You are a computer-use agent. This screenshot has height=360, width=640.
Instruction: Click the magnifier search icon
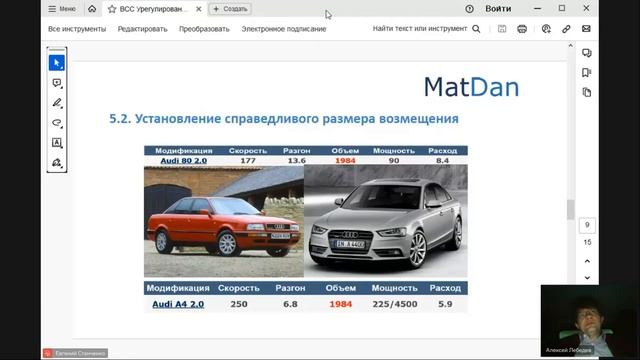click(x=476, y=29)
